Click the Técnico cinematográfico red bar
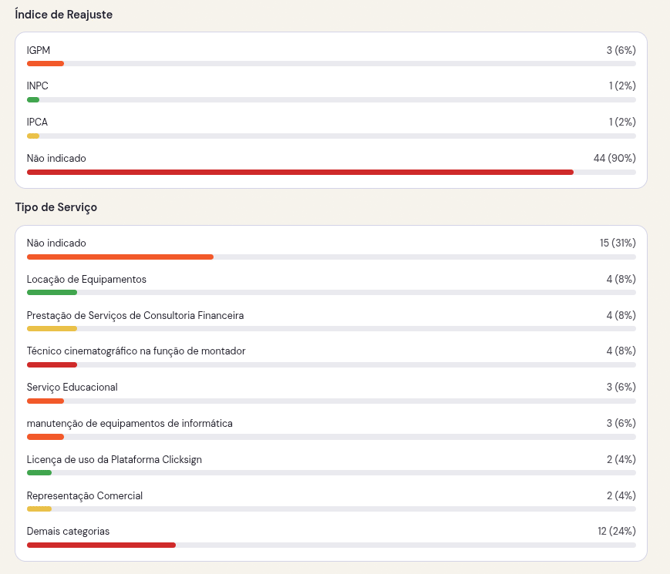Viewport: 670px width, 574px height. [52, 365]
